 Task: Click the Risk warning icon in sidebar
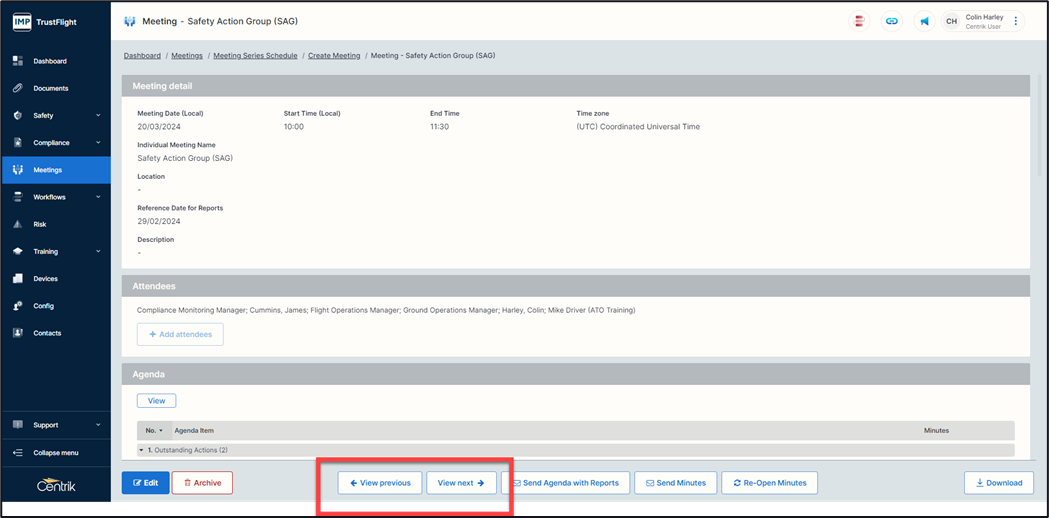18,224
